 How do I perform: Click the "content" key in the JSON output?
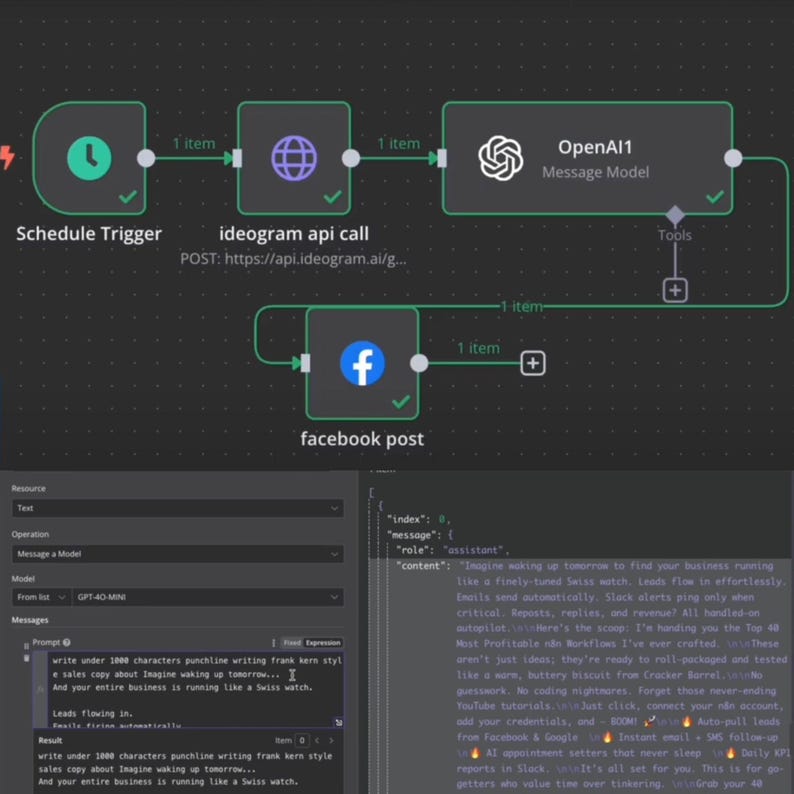(423, 566)
